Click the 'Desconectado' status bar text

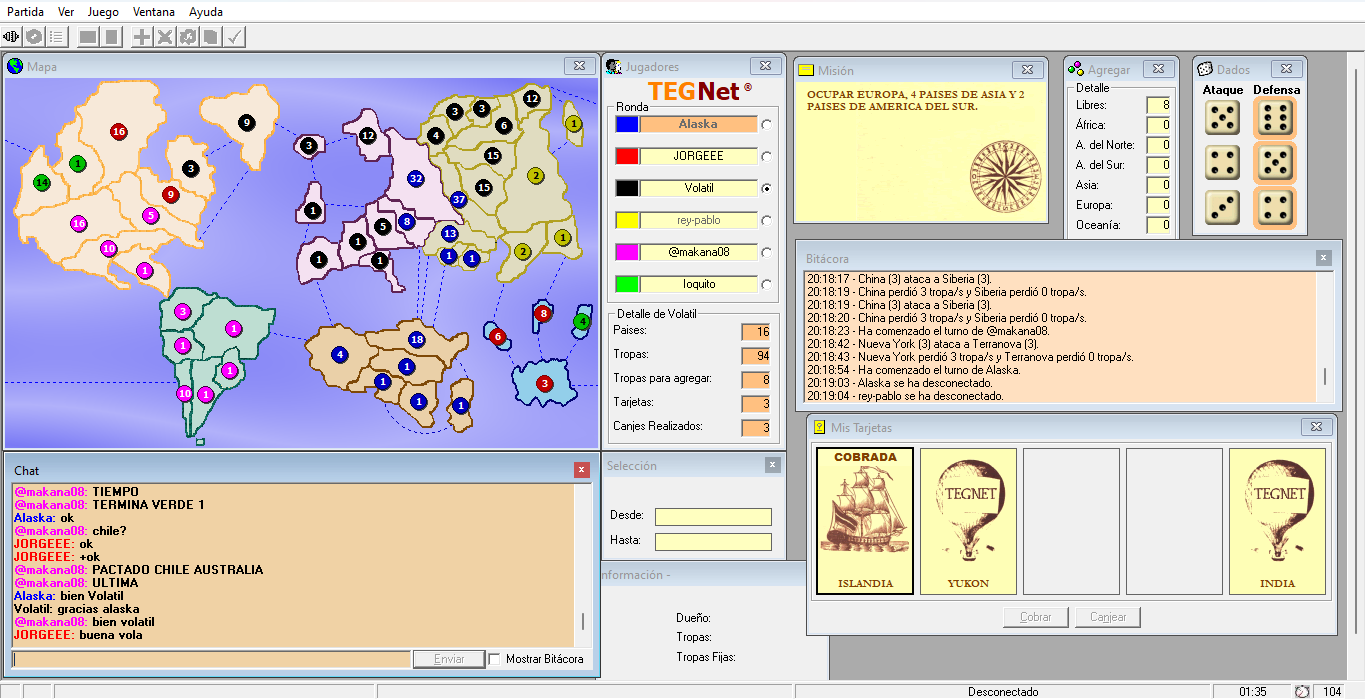tap(1003, 691)
